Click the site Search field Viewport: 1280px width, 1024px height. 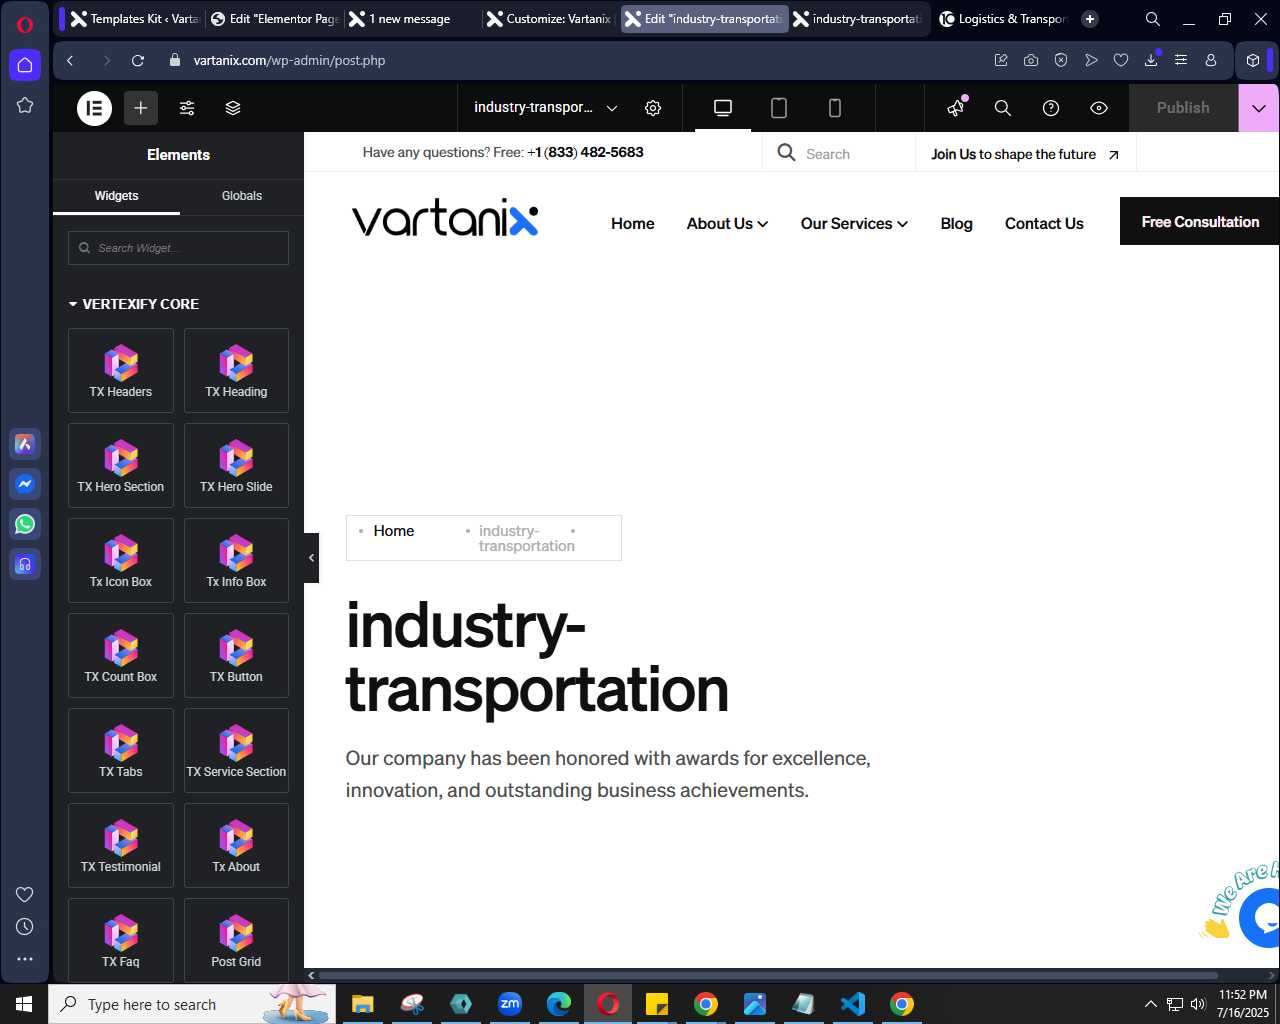coord(838,154)
